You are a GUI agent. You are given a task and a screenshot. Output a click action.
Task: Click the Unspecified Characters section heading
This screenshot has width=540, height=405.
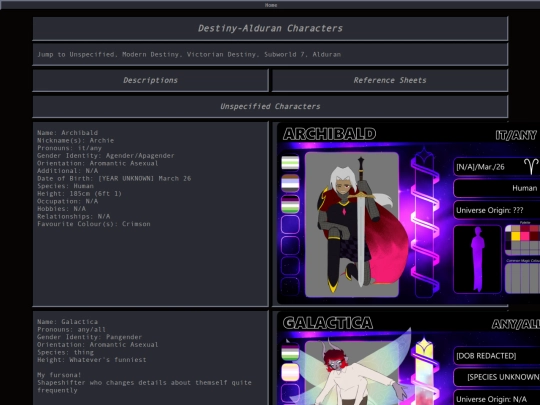(x=270, y=106)
